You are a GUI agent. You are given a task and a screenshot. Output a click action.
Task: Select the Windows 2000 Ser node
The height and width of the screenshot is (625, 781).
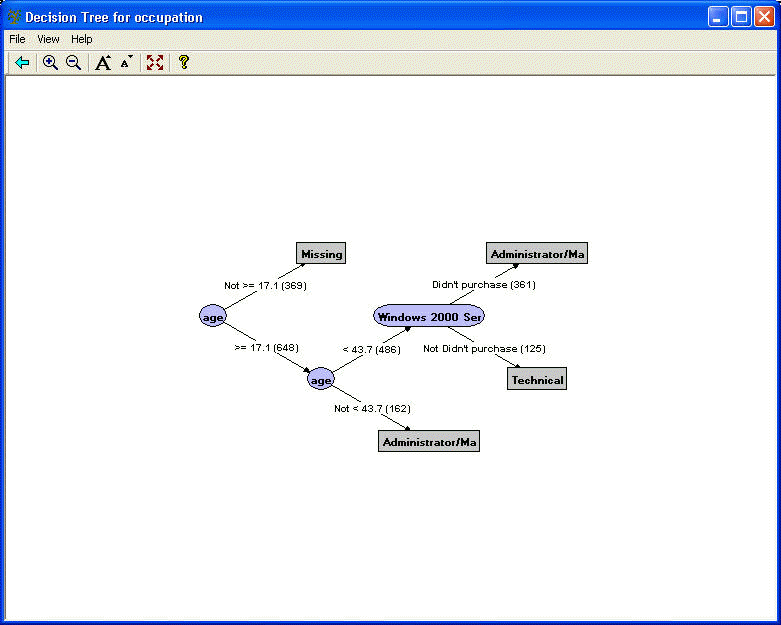tap(429, 316)
